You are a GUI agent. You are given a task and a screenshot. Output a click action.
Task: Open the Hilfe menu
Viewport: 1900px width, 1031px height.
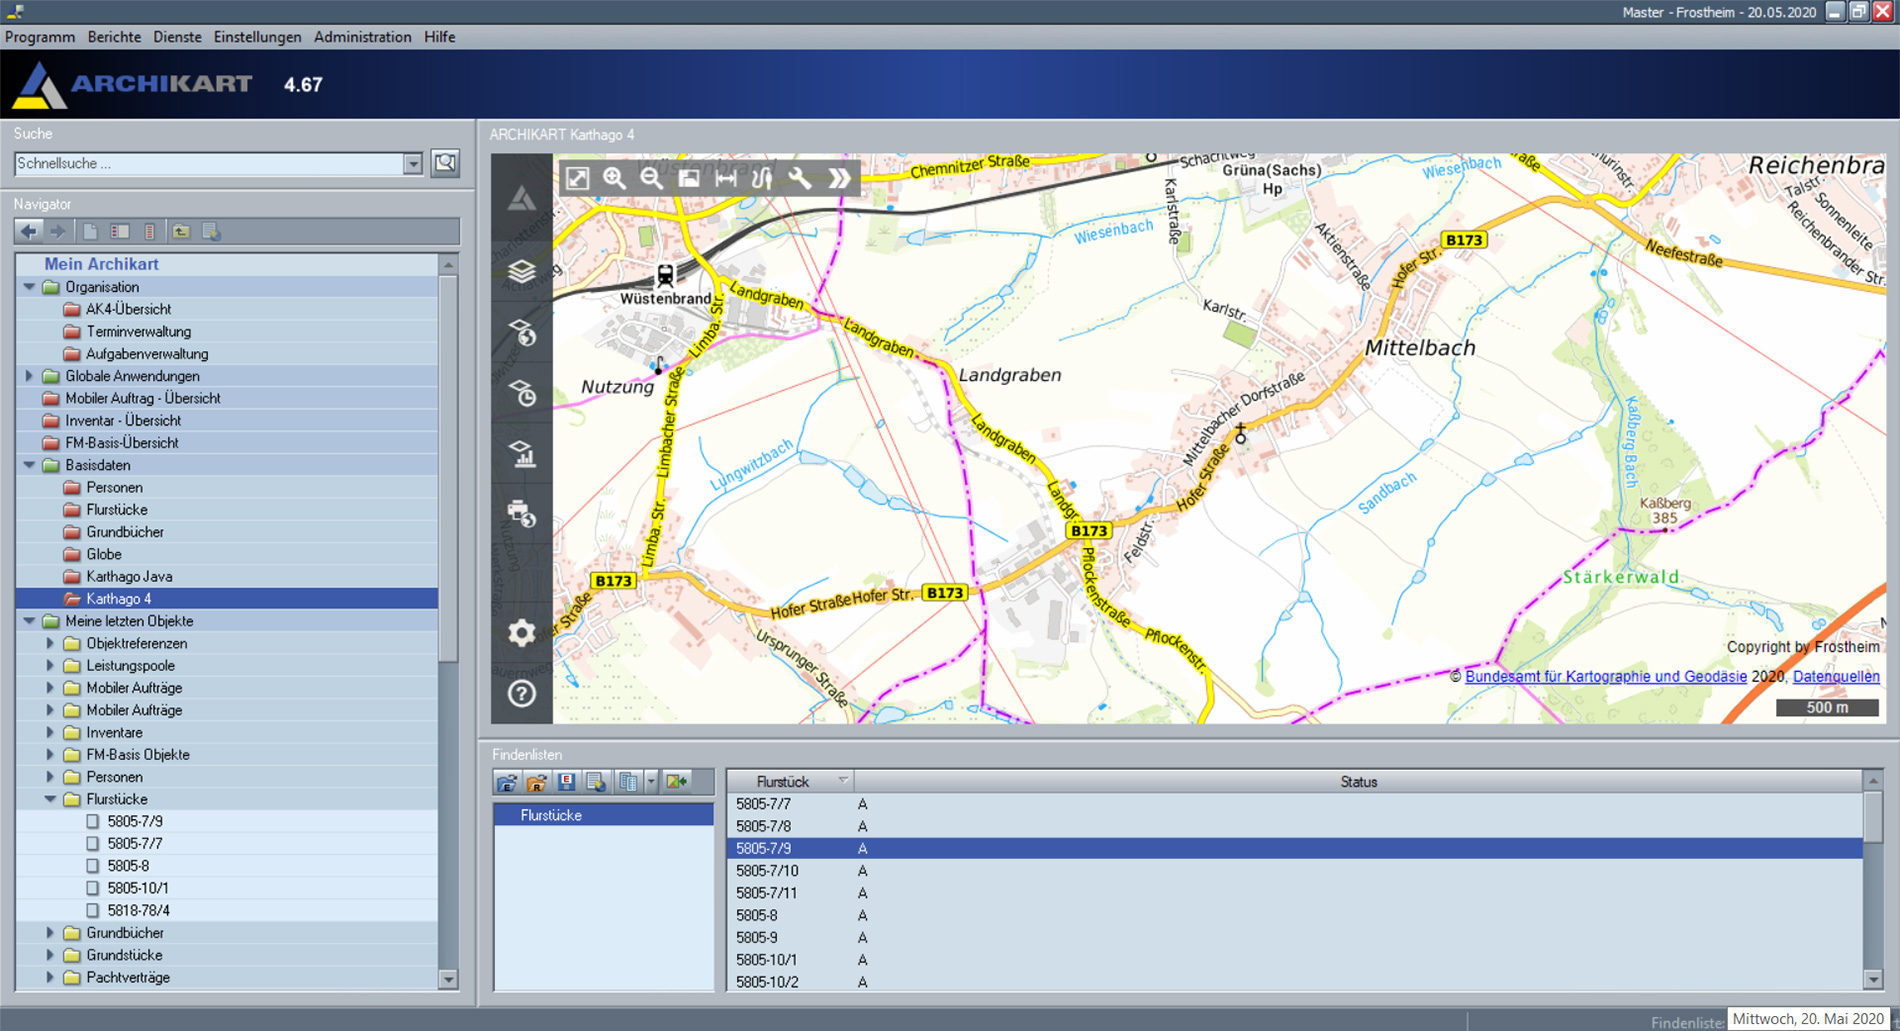439,37
